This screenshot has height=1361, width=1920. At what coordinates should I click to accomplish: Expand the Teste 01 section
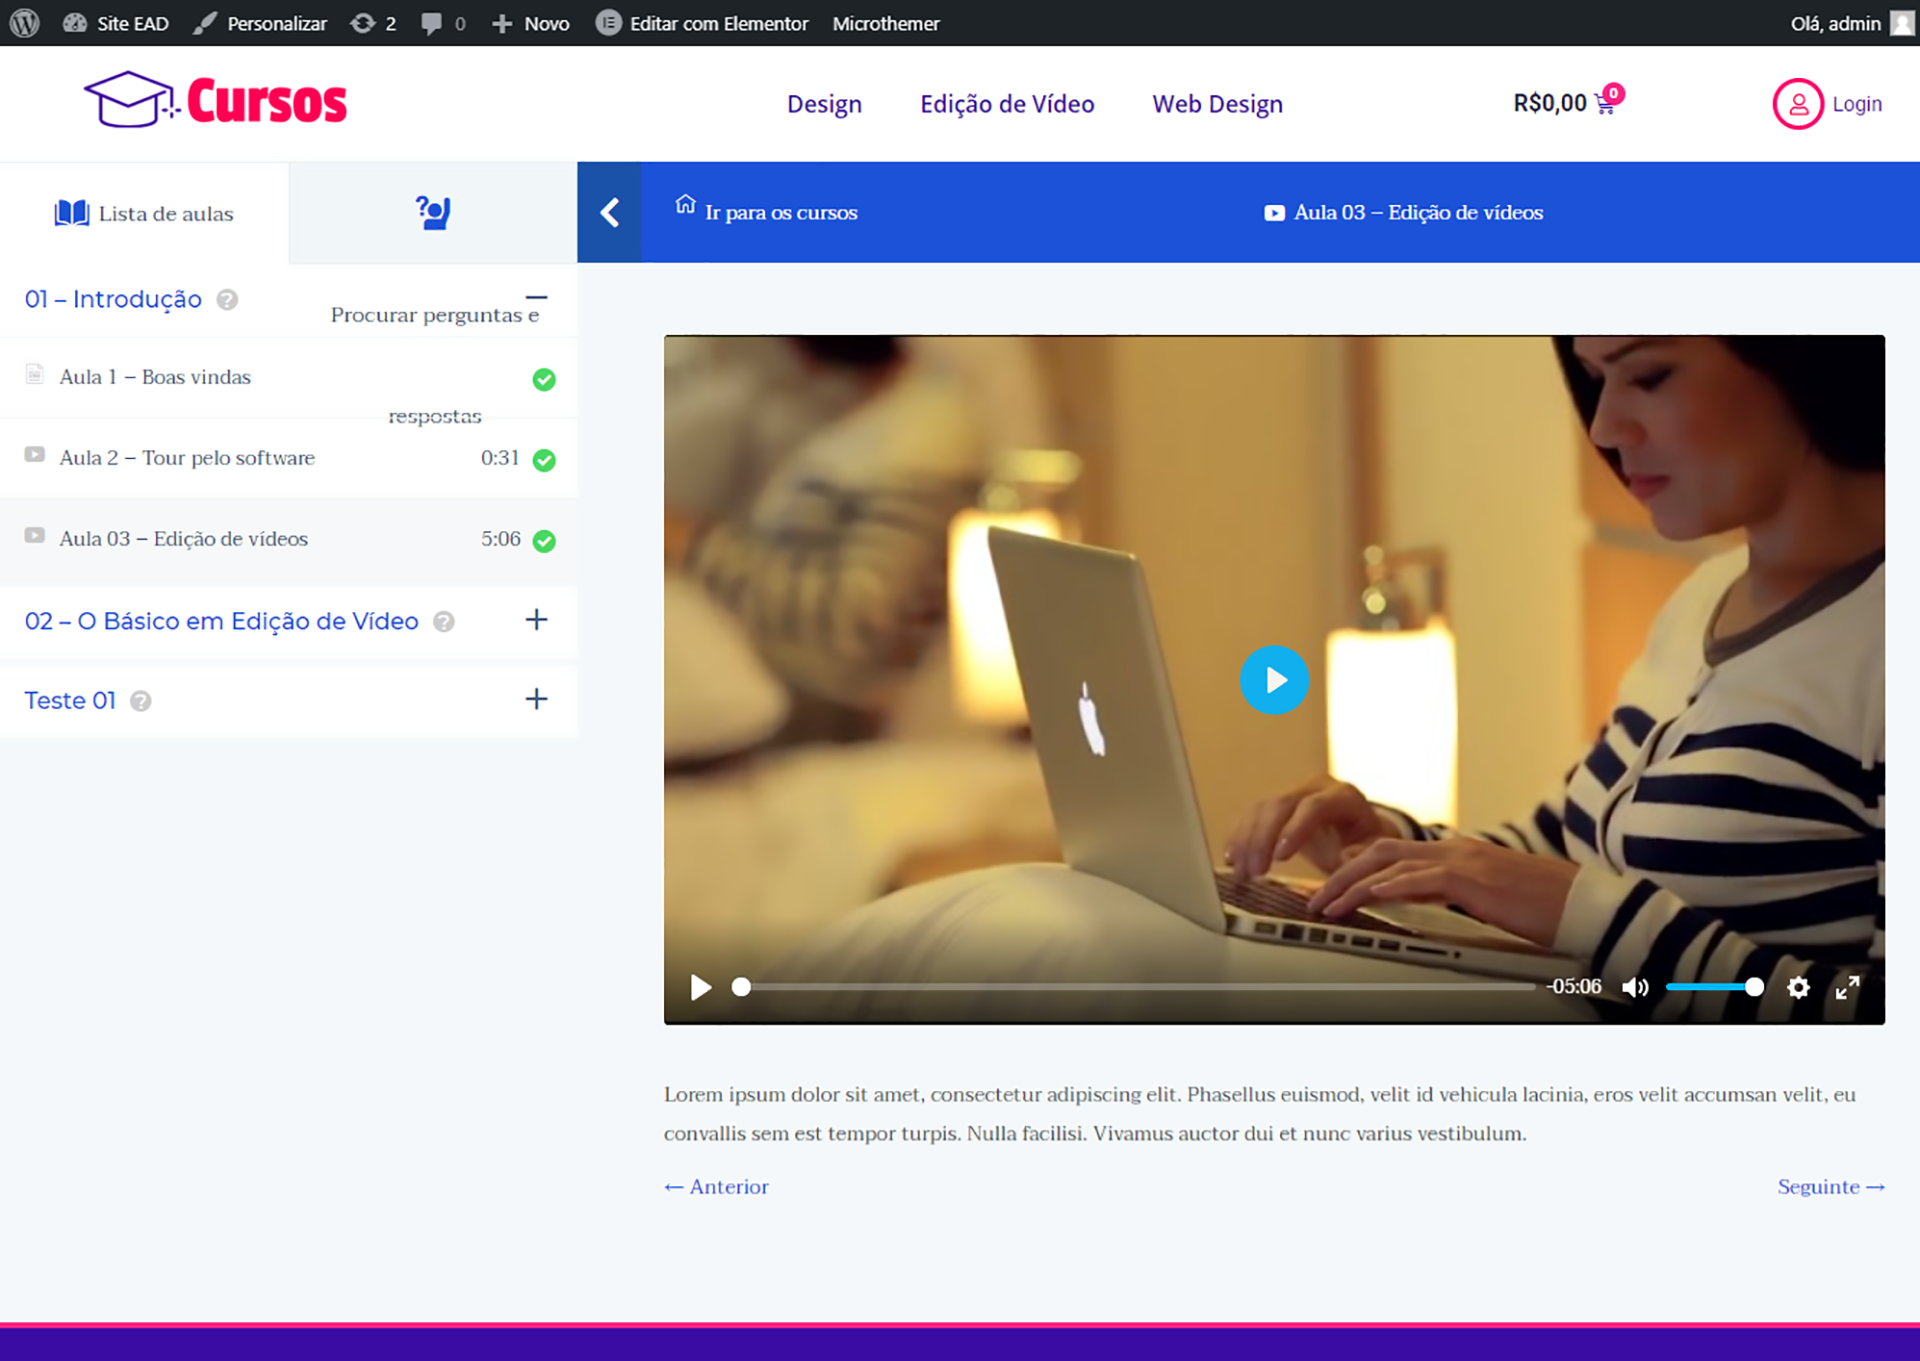coord(537,699)
